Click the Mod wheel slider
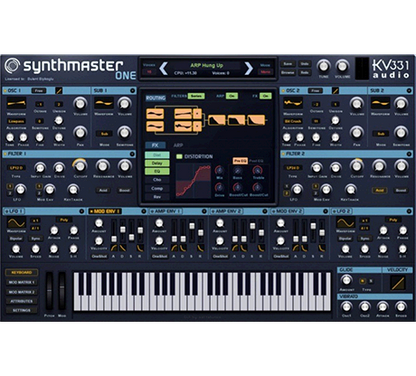The image size is (416, 376). click(x=62, y=292)
